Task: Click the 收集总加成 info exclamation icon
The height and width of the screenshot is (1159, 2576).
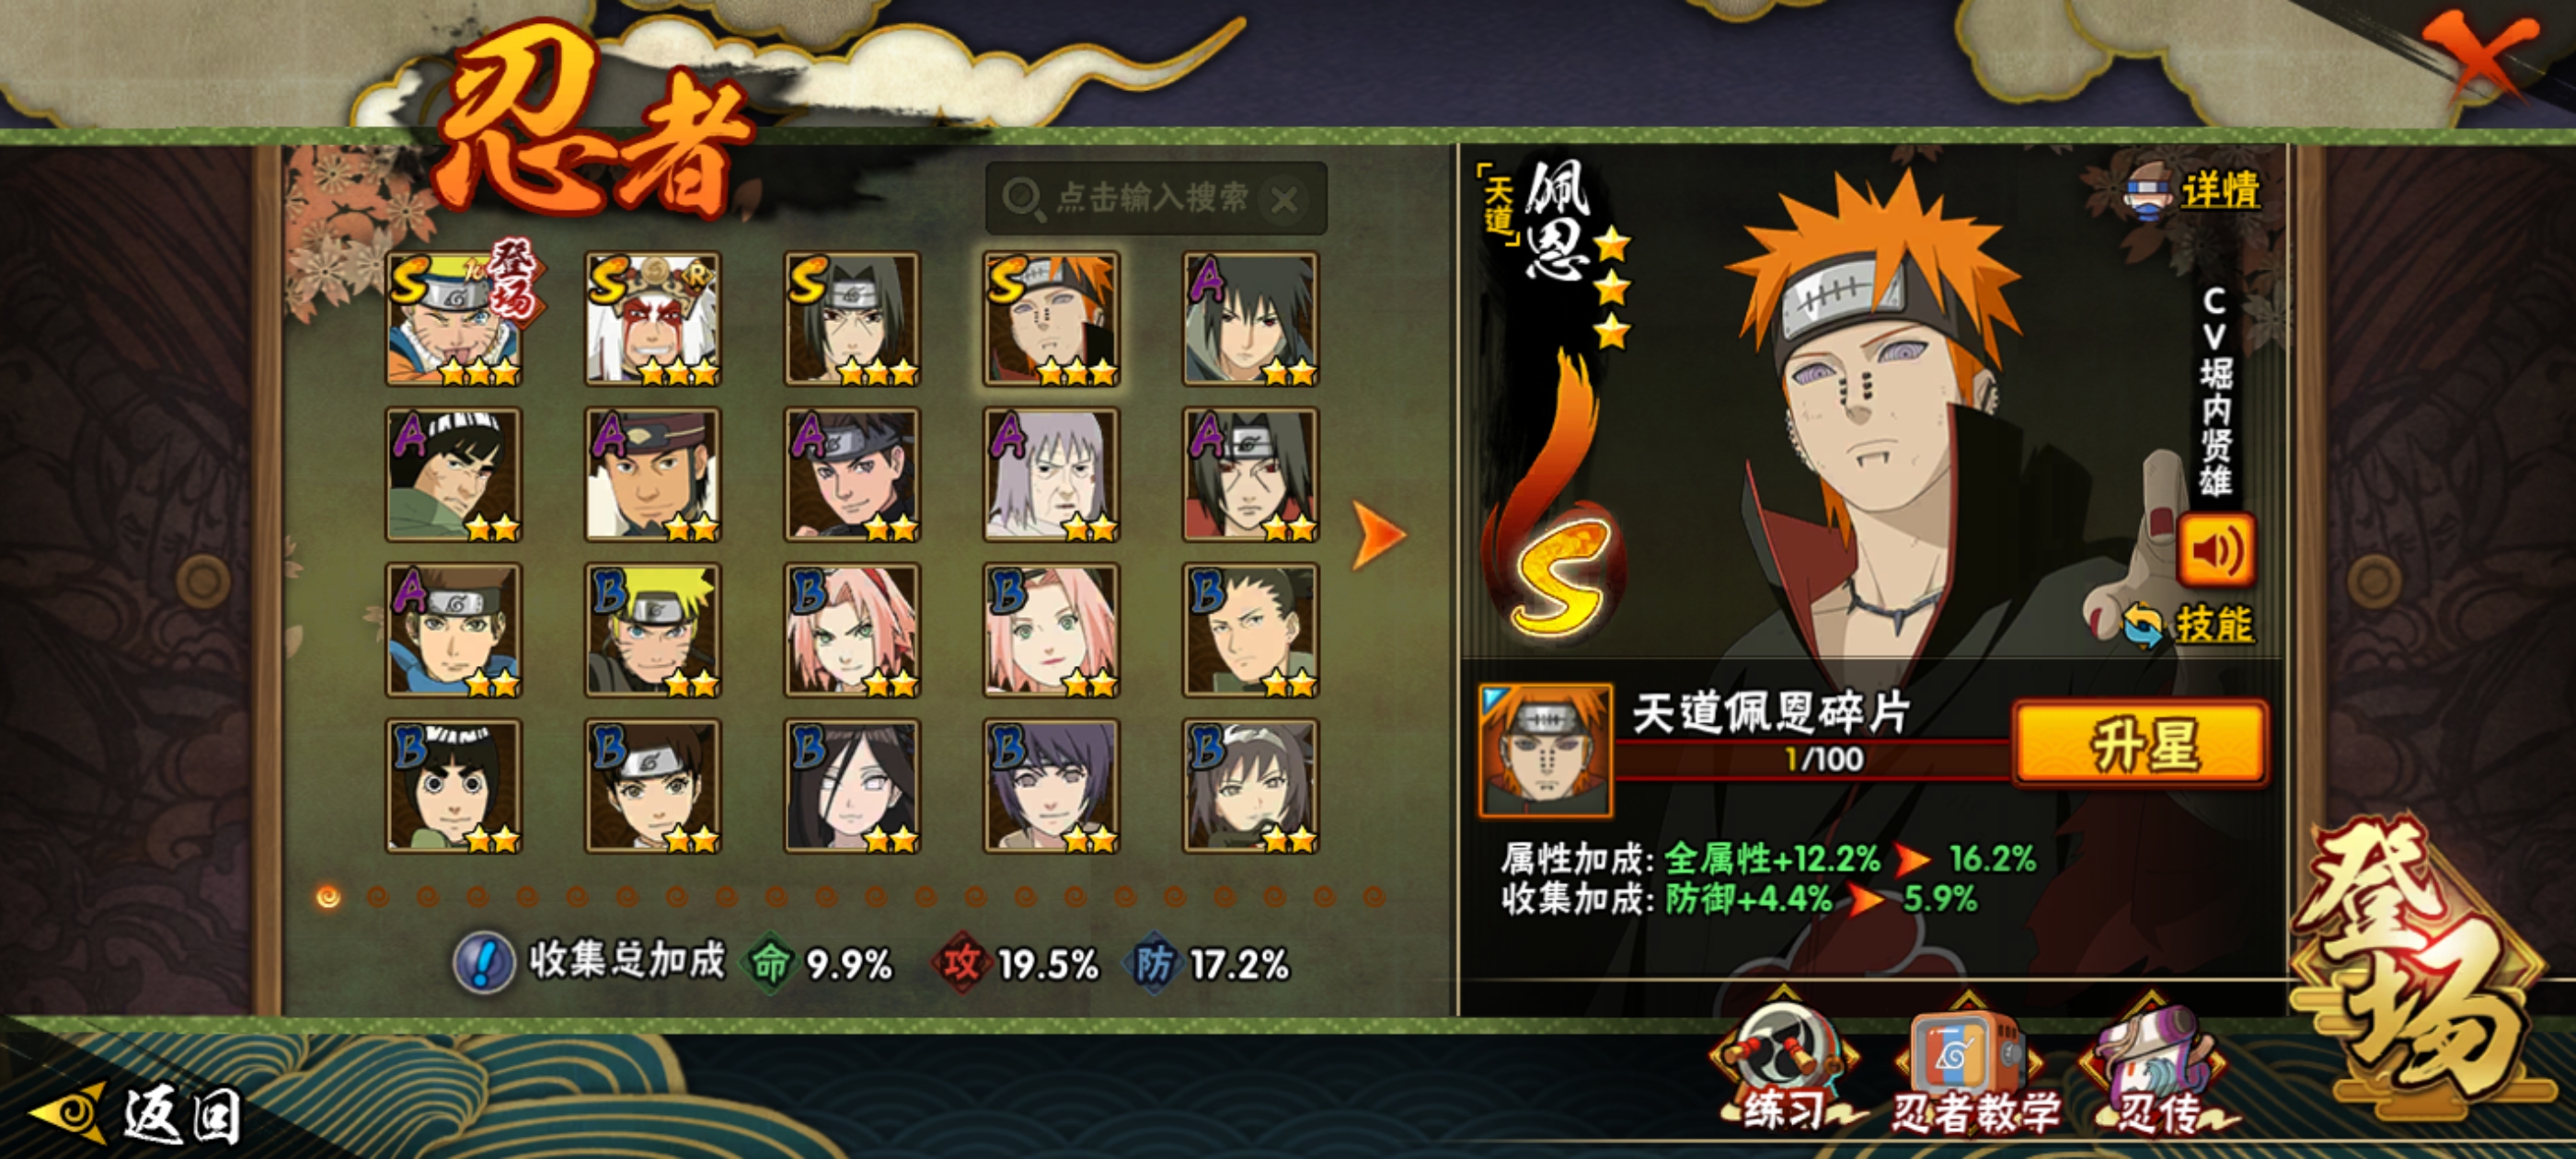Action: coord(484,963)
